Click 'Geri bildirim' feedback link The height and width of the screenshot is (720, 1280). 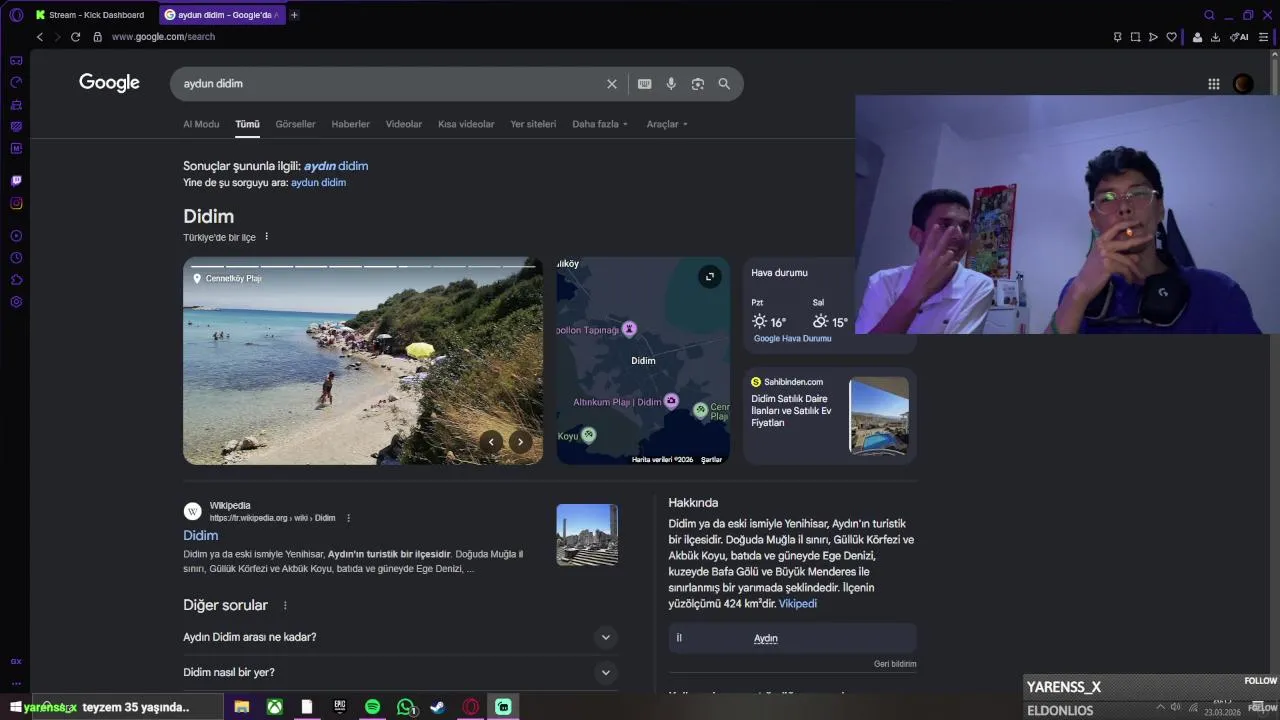point(895,664)
